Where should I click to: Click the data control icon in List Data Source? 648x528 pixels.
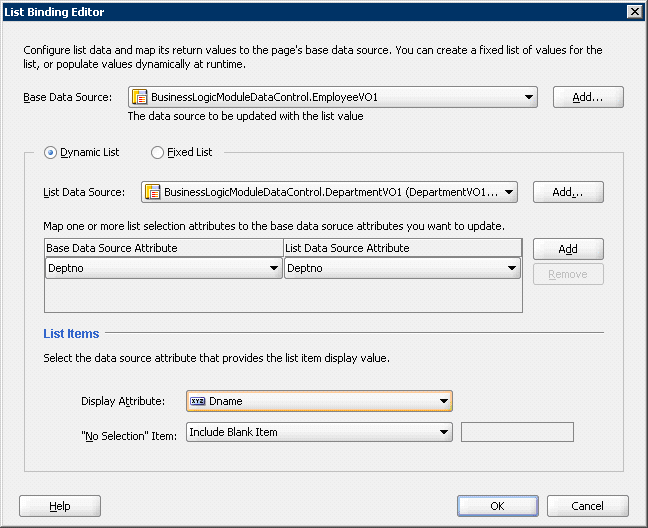153,192
